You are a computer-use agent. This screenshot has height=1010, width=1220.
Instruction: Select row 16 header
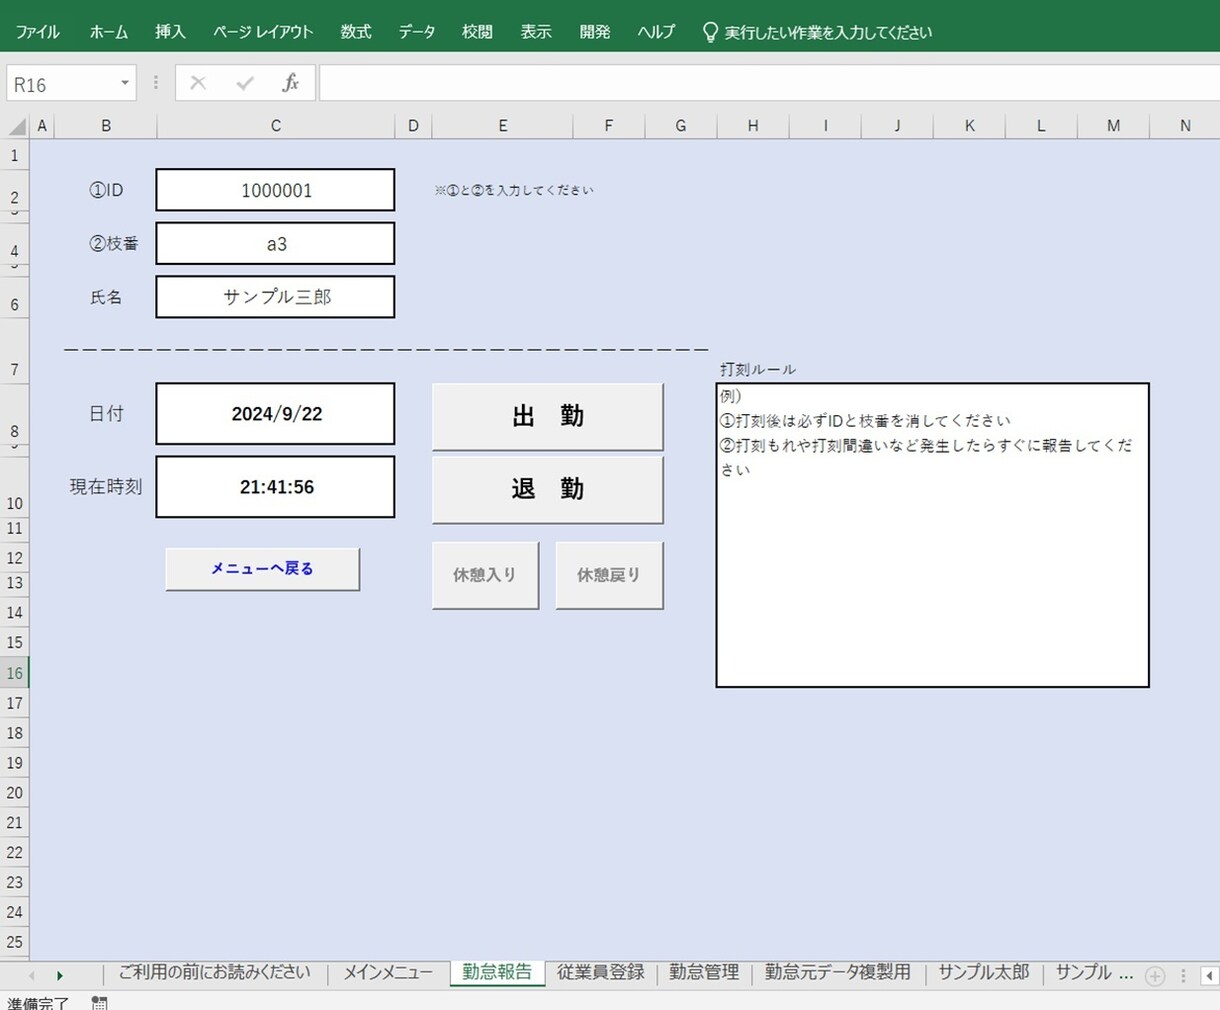(15, 673)
